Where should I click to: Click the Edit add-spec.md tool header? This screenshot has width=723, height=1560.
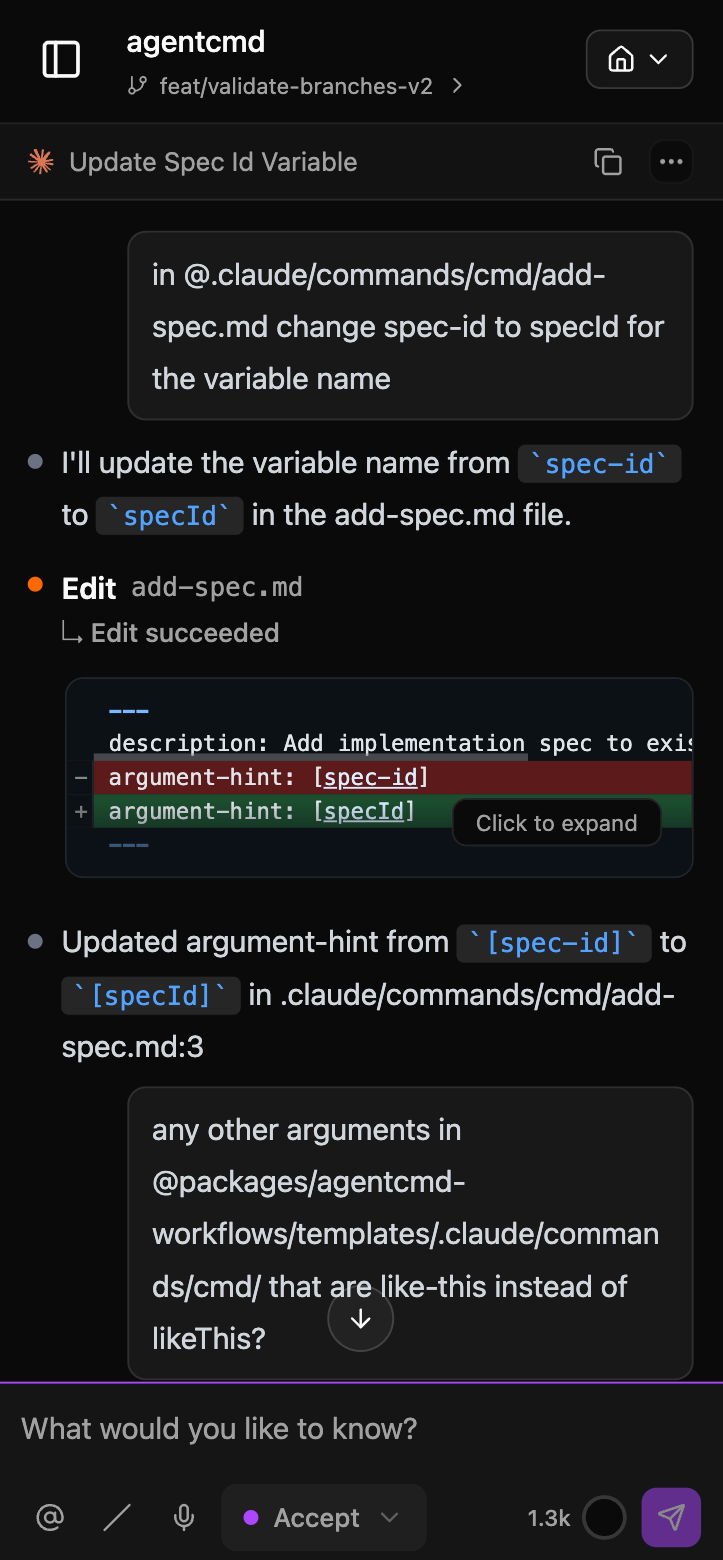pyautogui.click(x=182, y=588)
